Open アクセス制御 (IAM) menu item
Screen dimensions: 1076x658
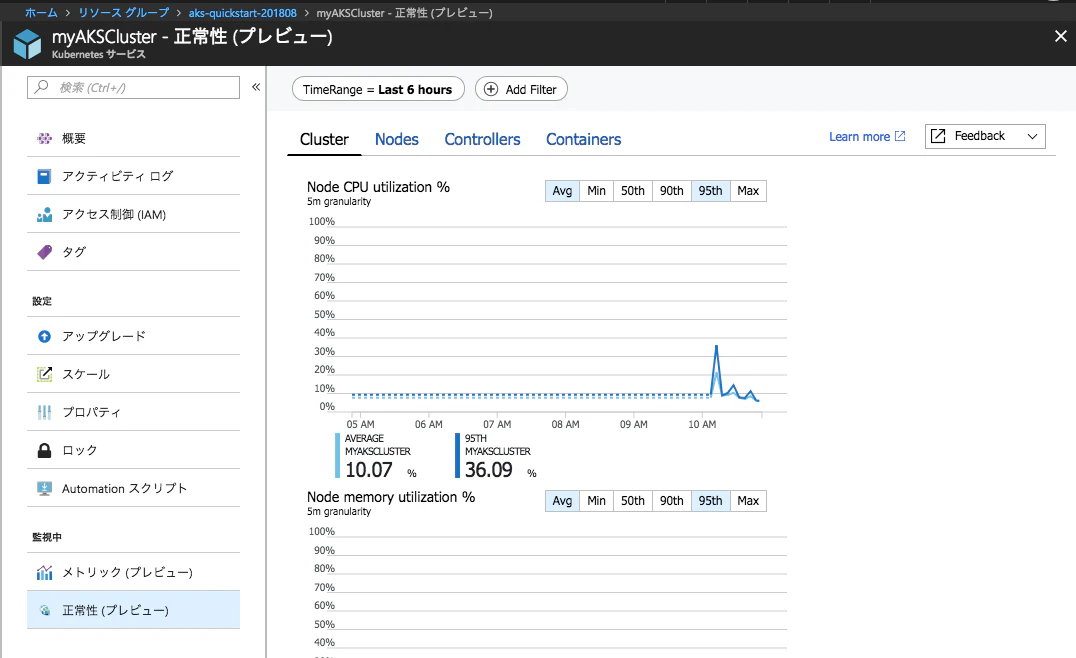click(x=133, y=215)
